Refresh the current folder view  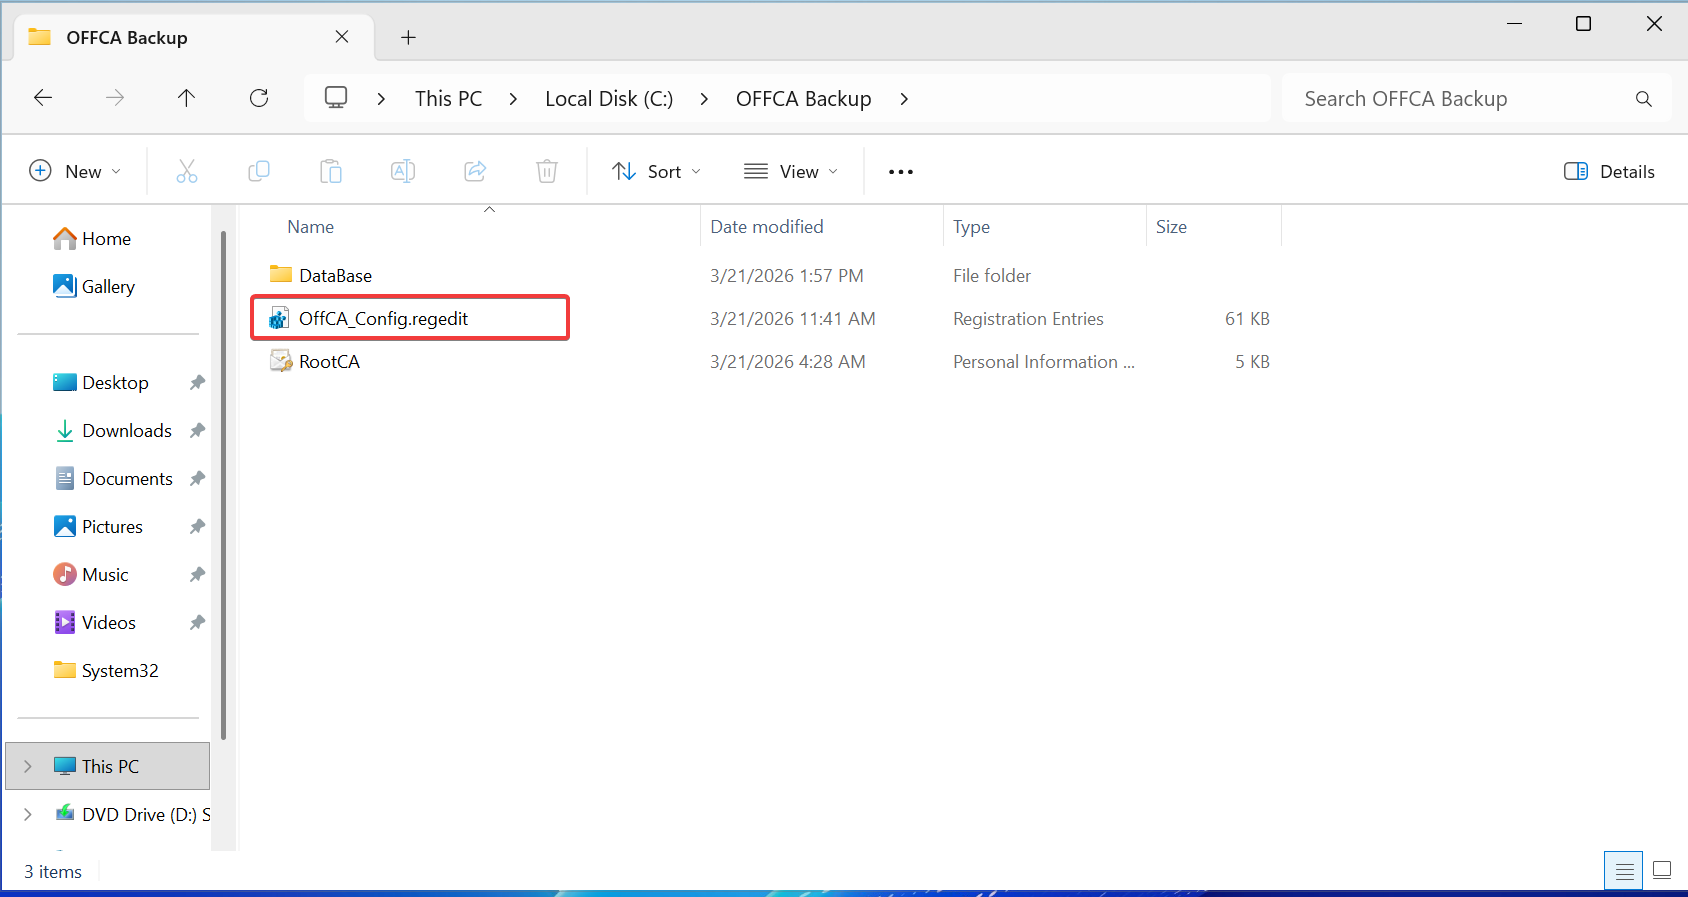click(x=259, y=98)
